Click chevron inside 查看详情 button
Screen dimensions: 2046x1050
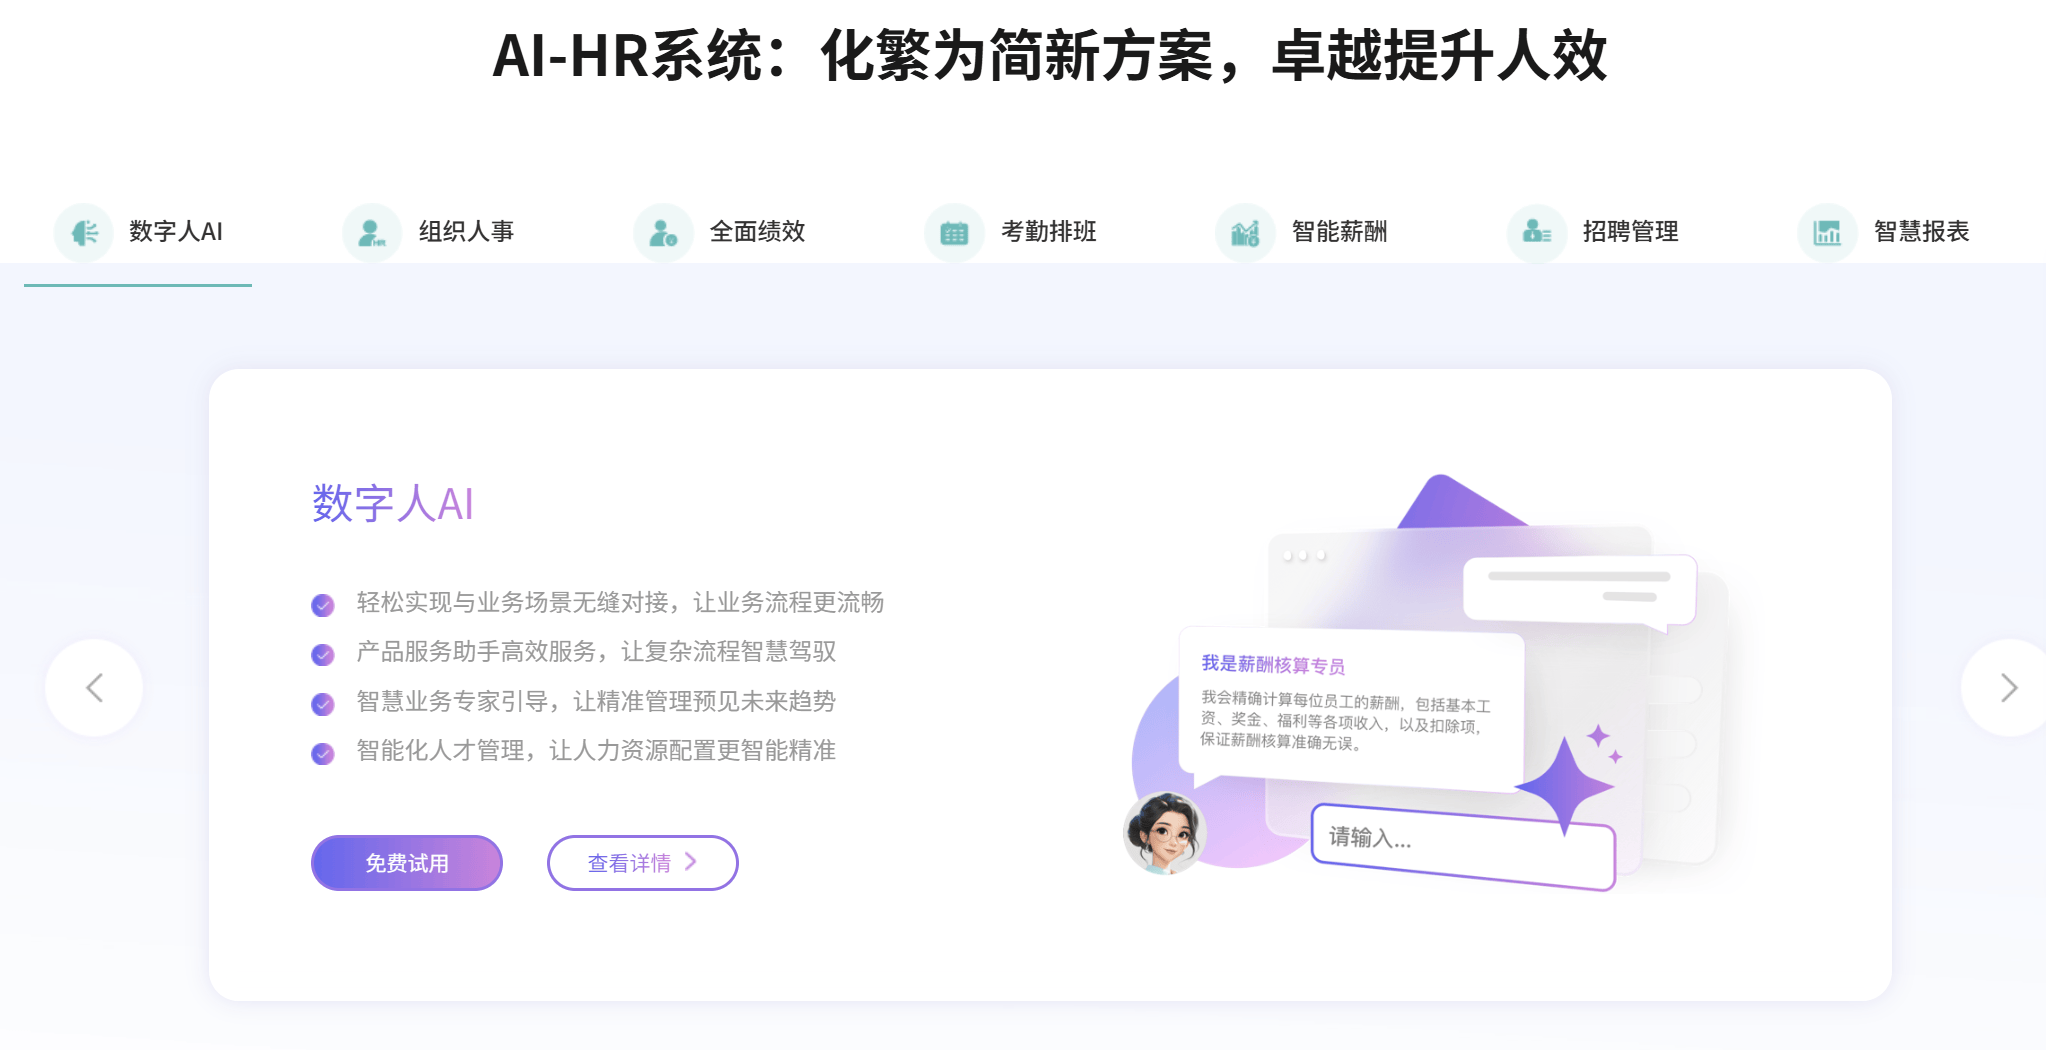690,862
